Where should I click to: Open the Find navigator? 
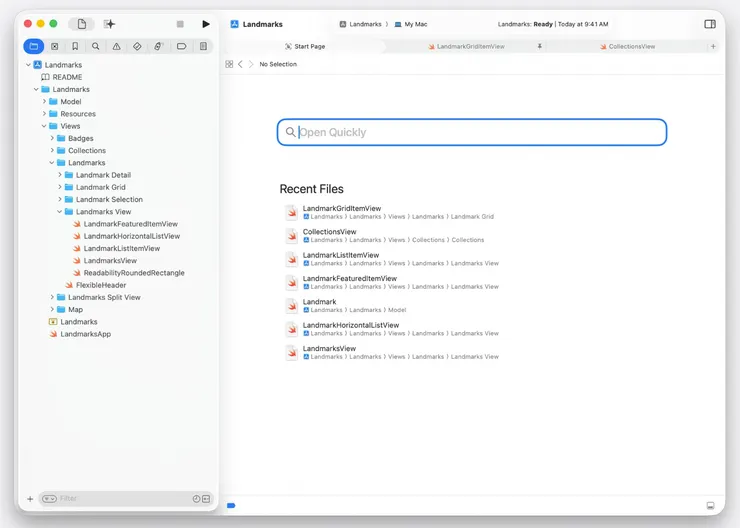(96, 46)
